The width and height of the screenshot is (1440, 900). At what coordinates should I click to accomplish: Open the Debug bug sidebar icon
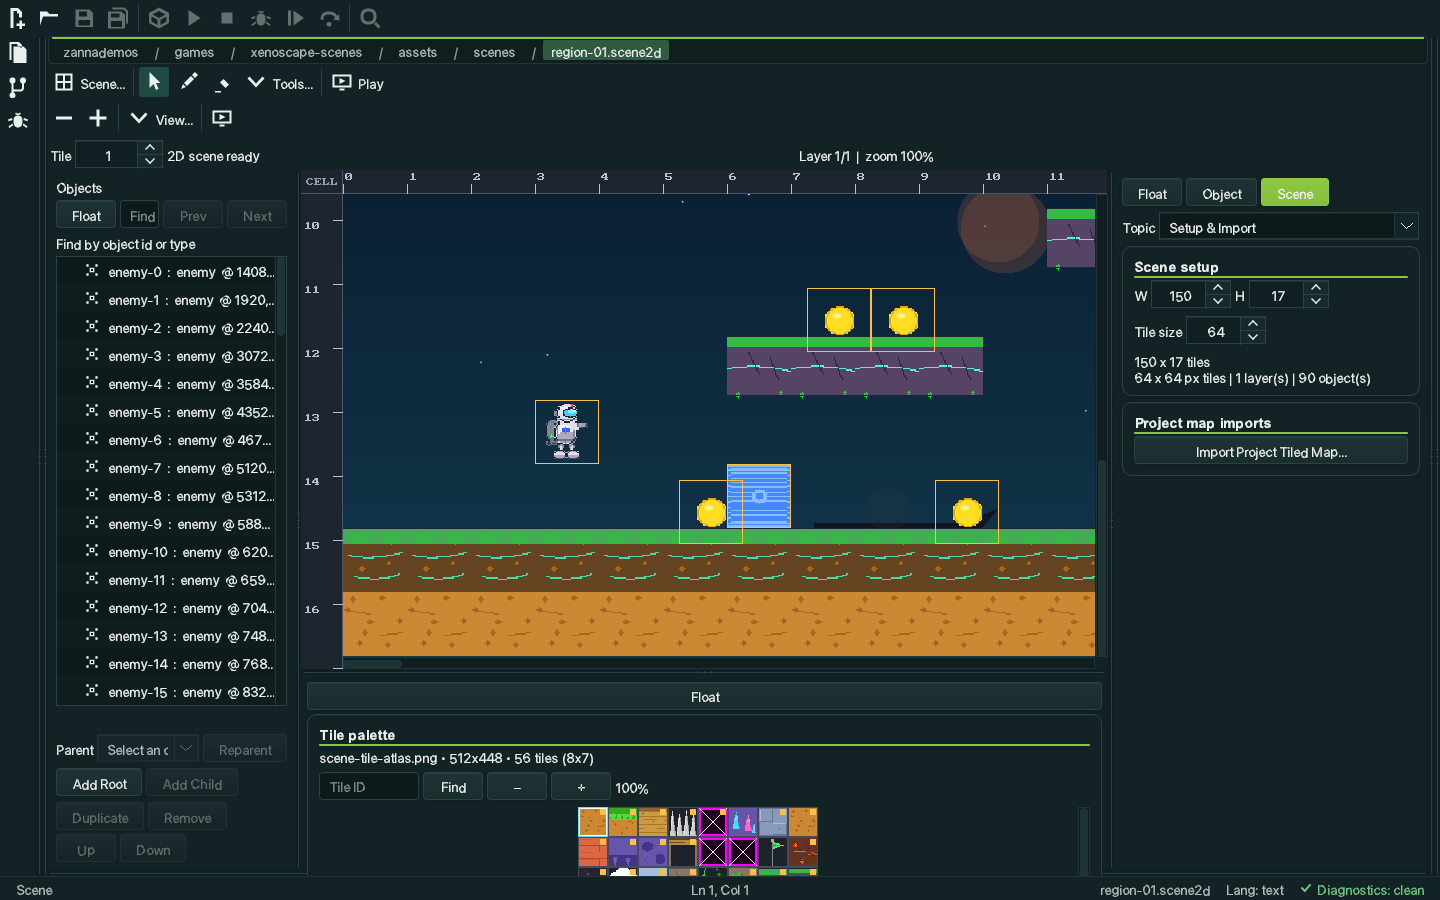[x=17, y=121]
